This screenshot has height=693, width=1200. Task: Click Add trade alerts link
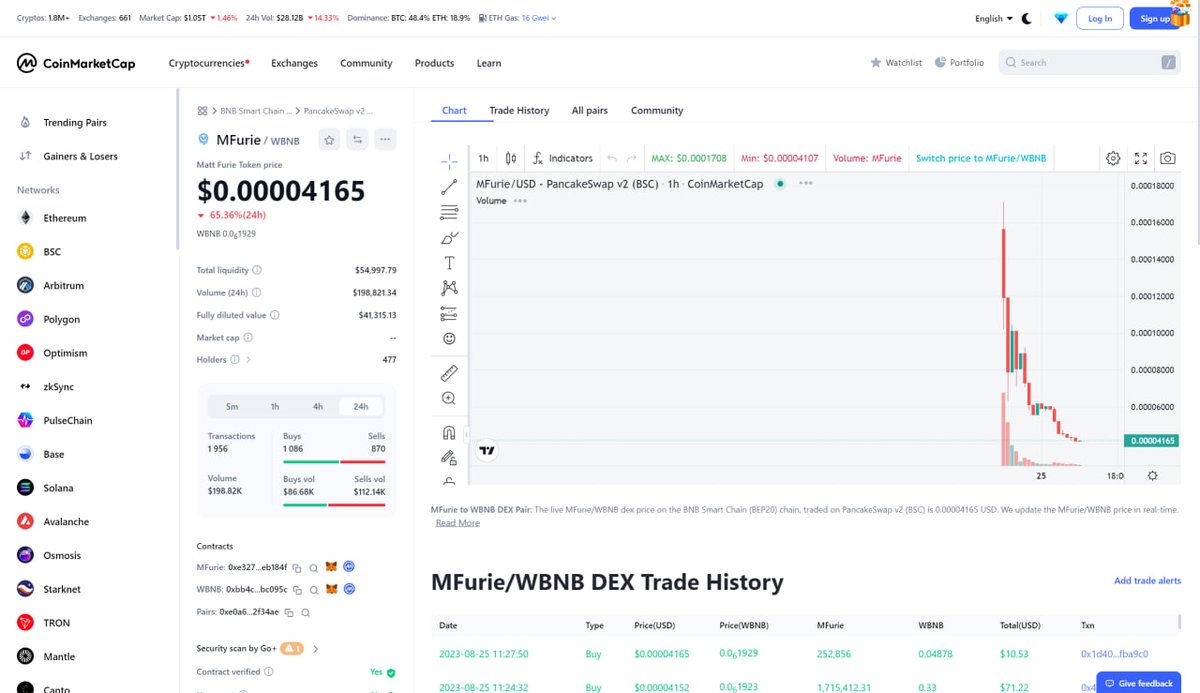1147,581
